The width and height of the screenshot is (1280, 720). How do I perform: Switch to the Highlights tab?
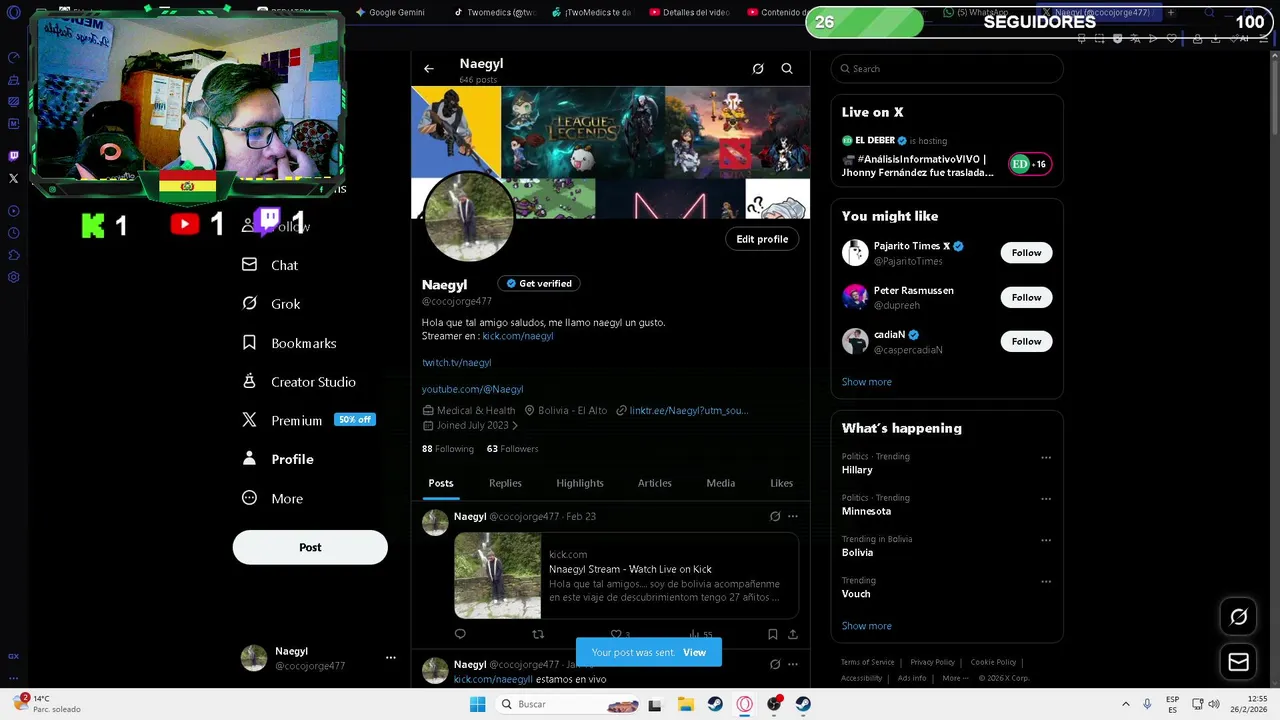[x=580, y=483]
